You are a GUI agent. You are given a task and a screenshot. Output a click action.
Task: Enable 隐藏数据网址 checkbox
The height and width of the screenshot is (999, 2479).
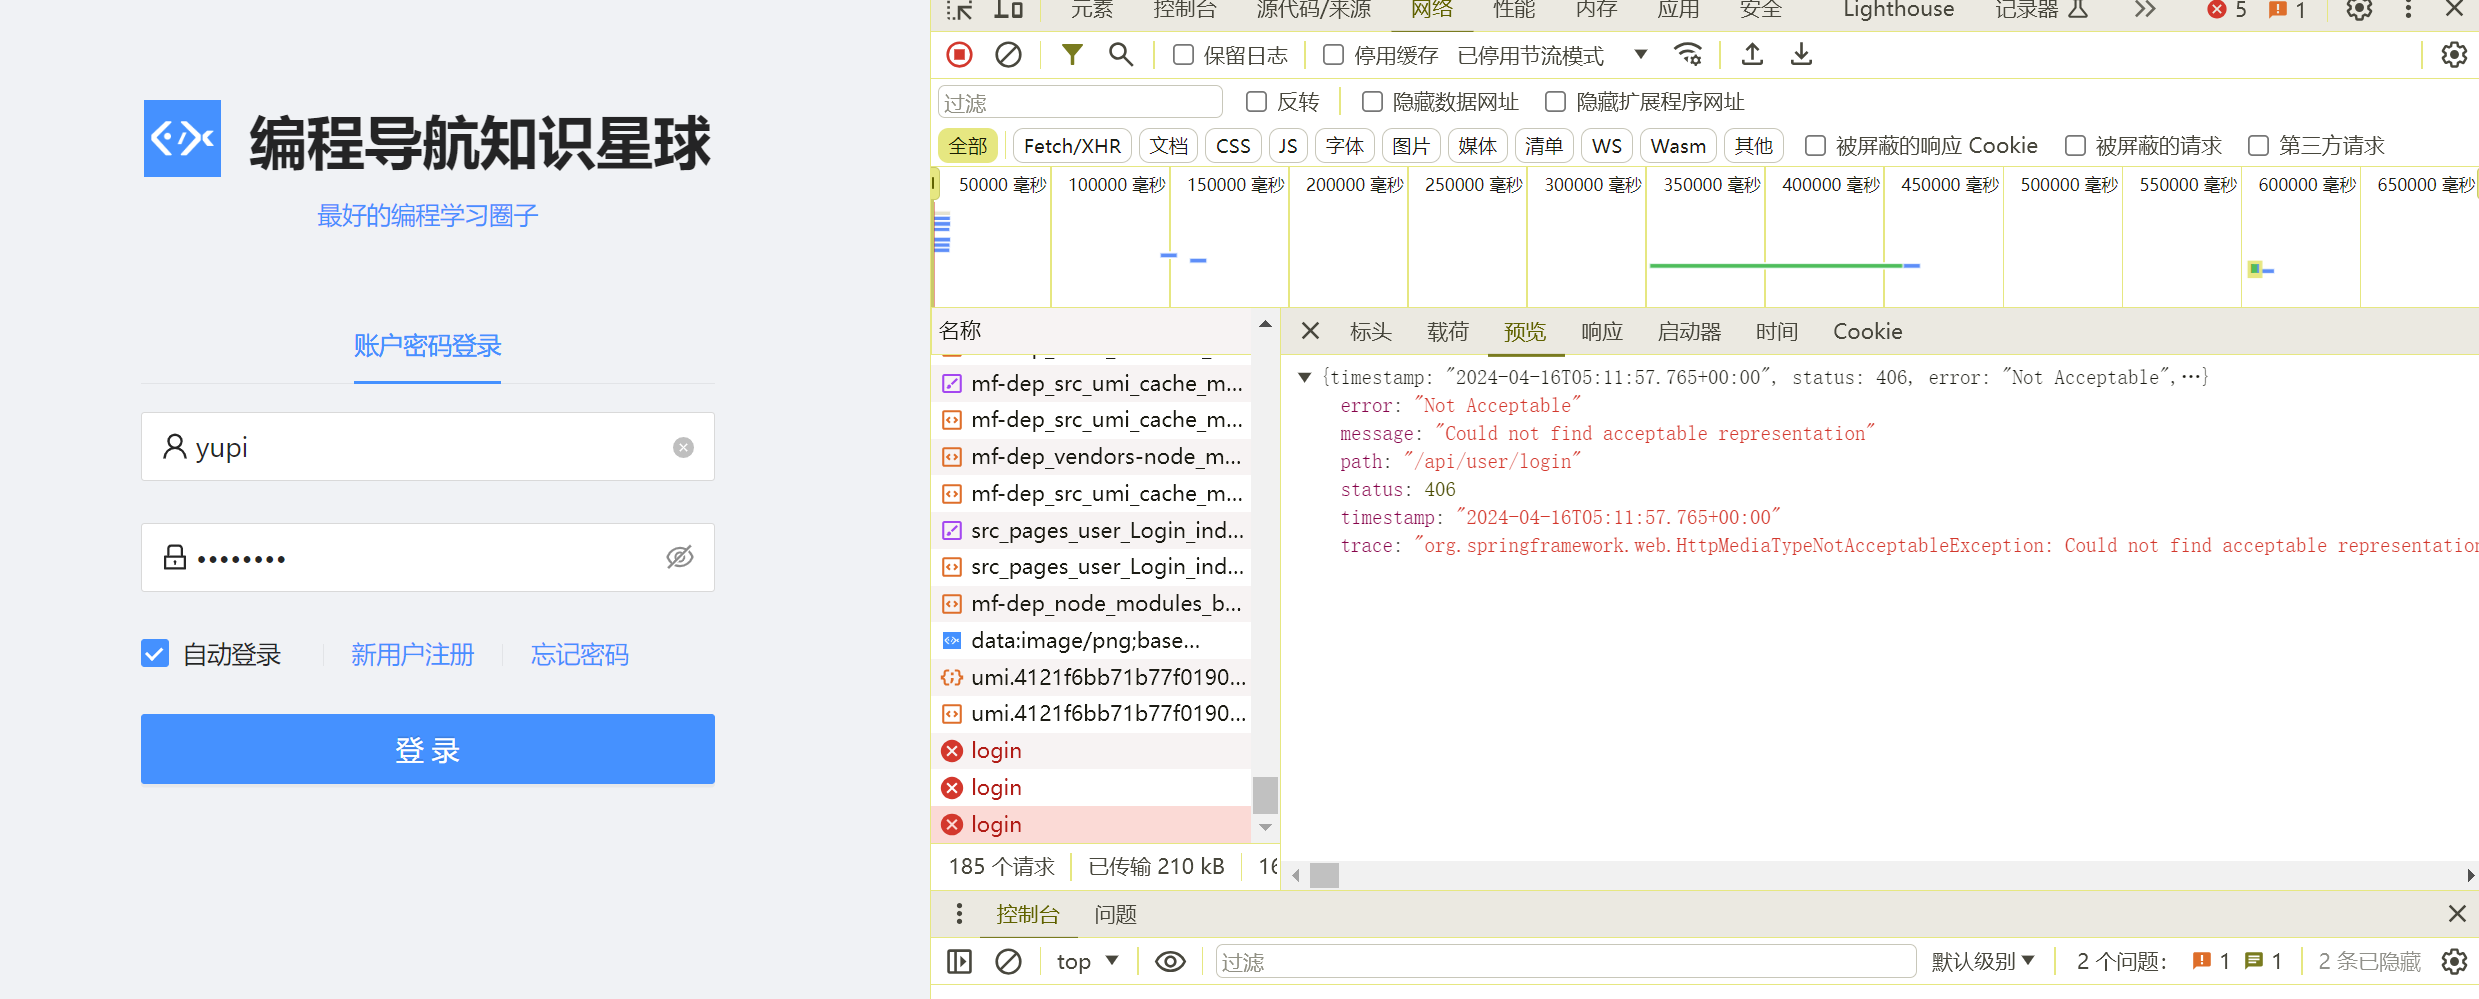point(1372,102)
